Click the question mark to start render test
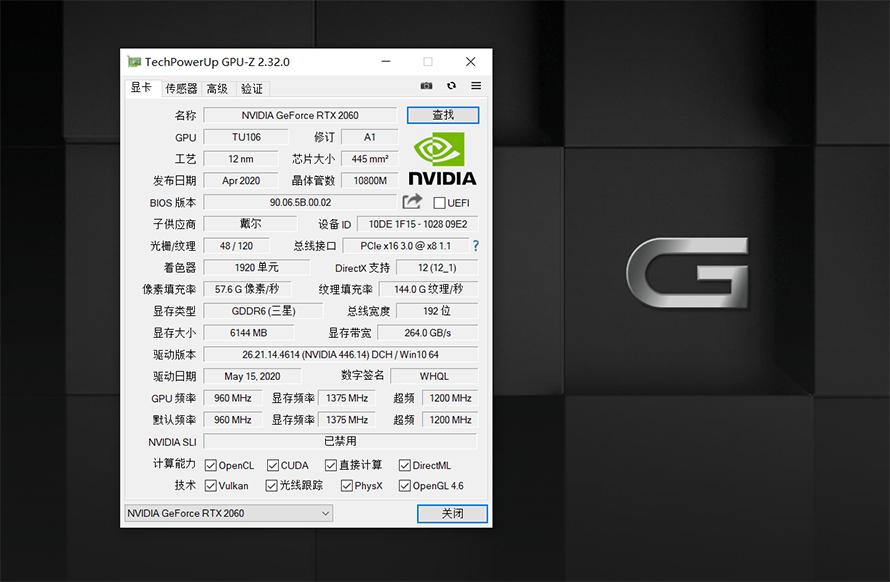 pyautogui.click(x=476, y=245)
